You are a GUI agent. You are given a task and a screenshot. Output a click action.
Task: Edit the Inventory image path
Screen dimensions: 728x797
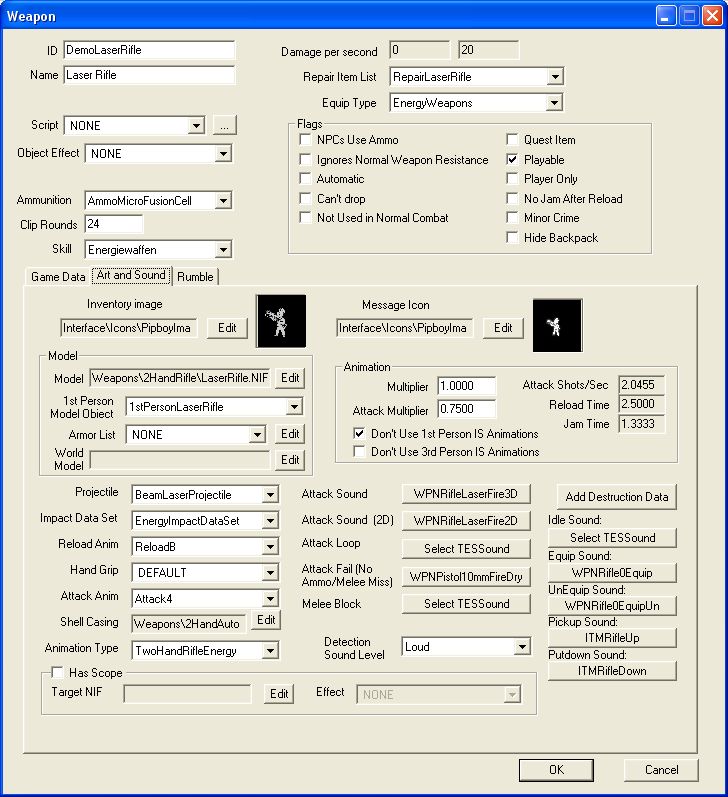(227, 328)
